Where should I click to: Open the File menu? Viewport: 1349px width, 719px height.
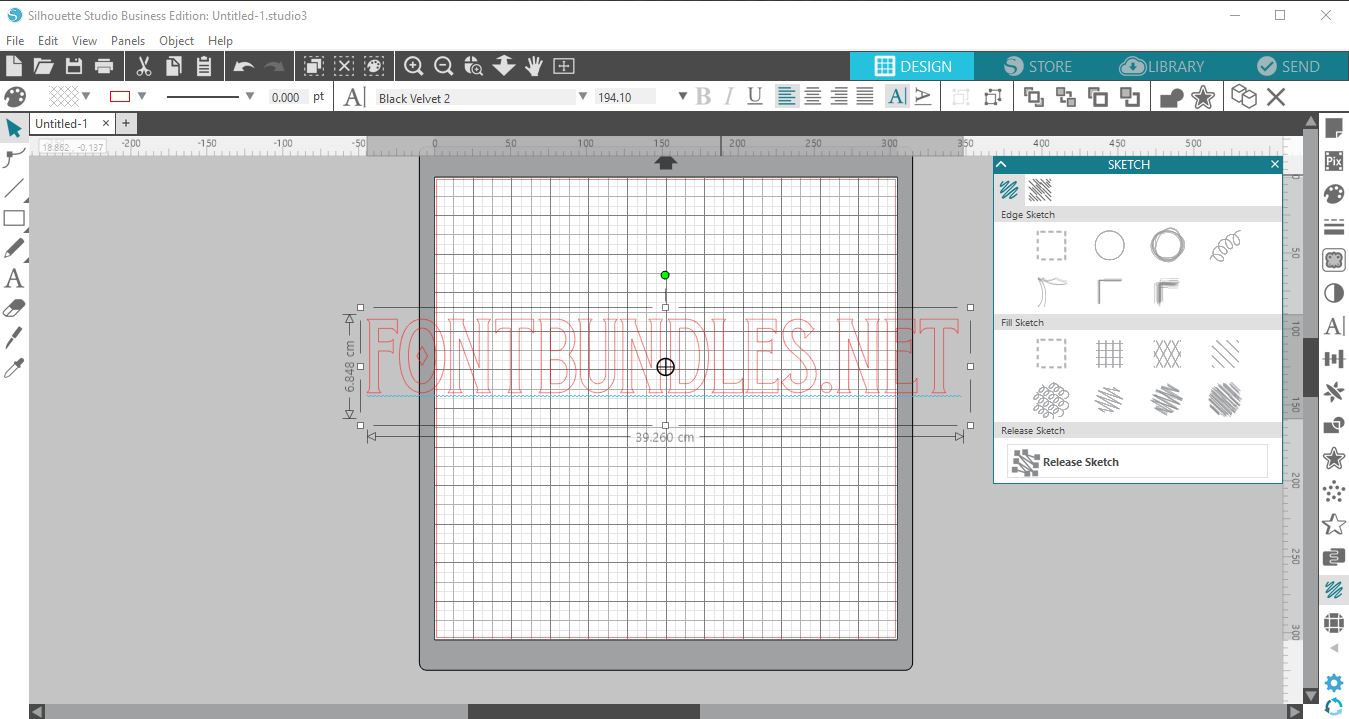point(15,41)
